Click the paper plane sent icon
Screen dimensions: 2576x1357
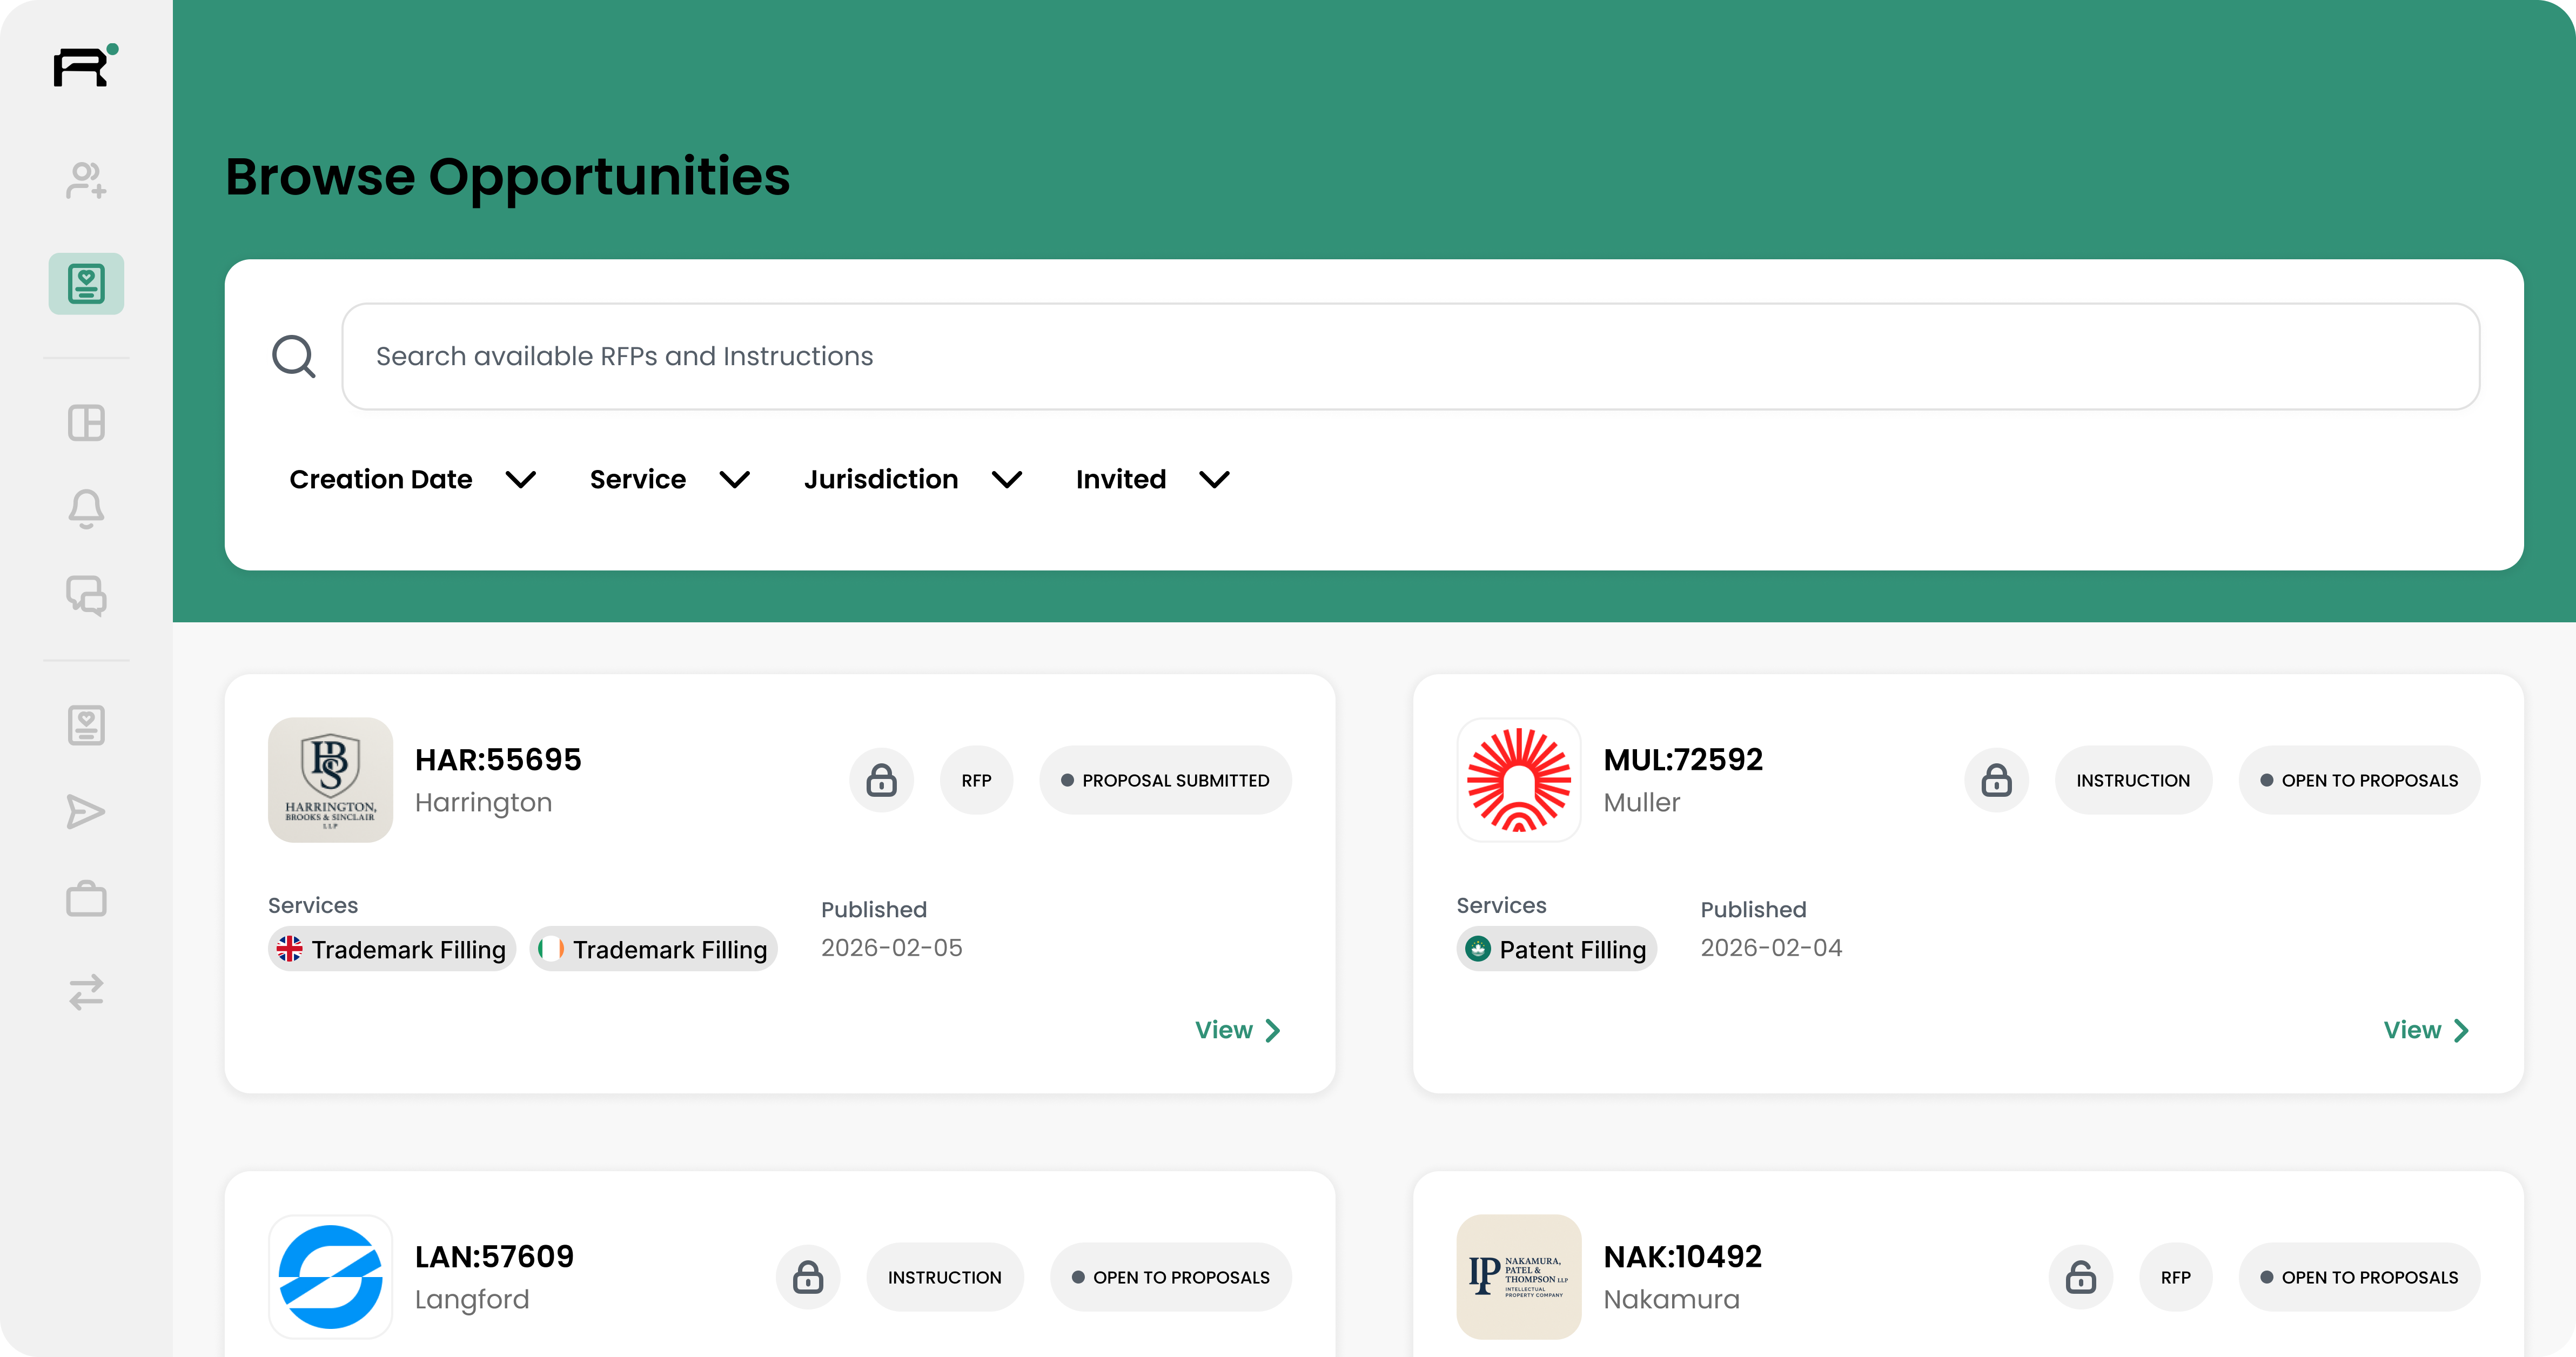pos(86,812)
